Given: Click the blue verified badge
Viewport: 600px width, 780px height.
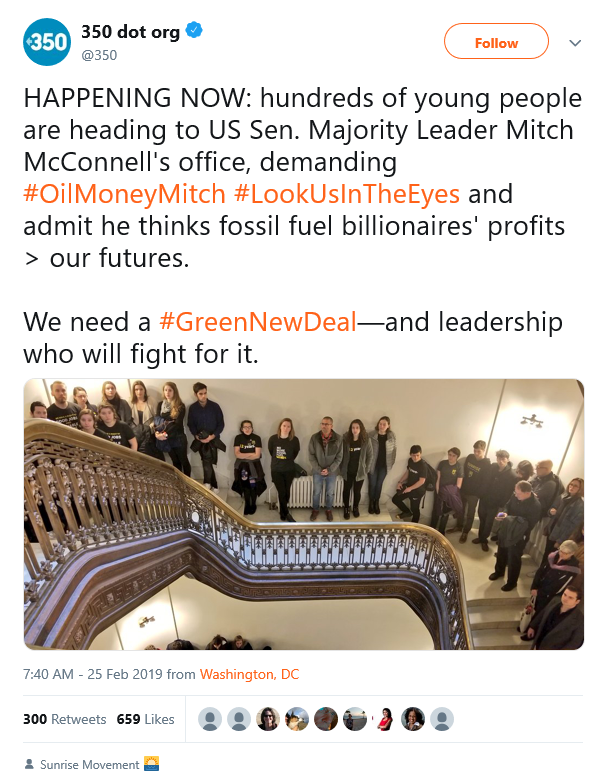Looking at the screenshot, I should [195, 32].
